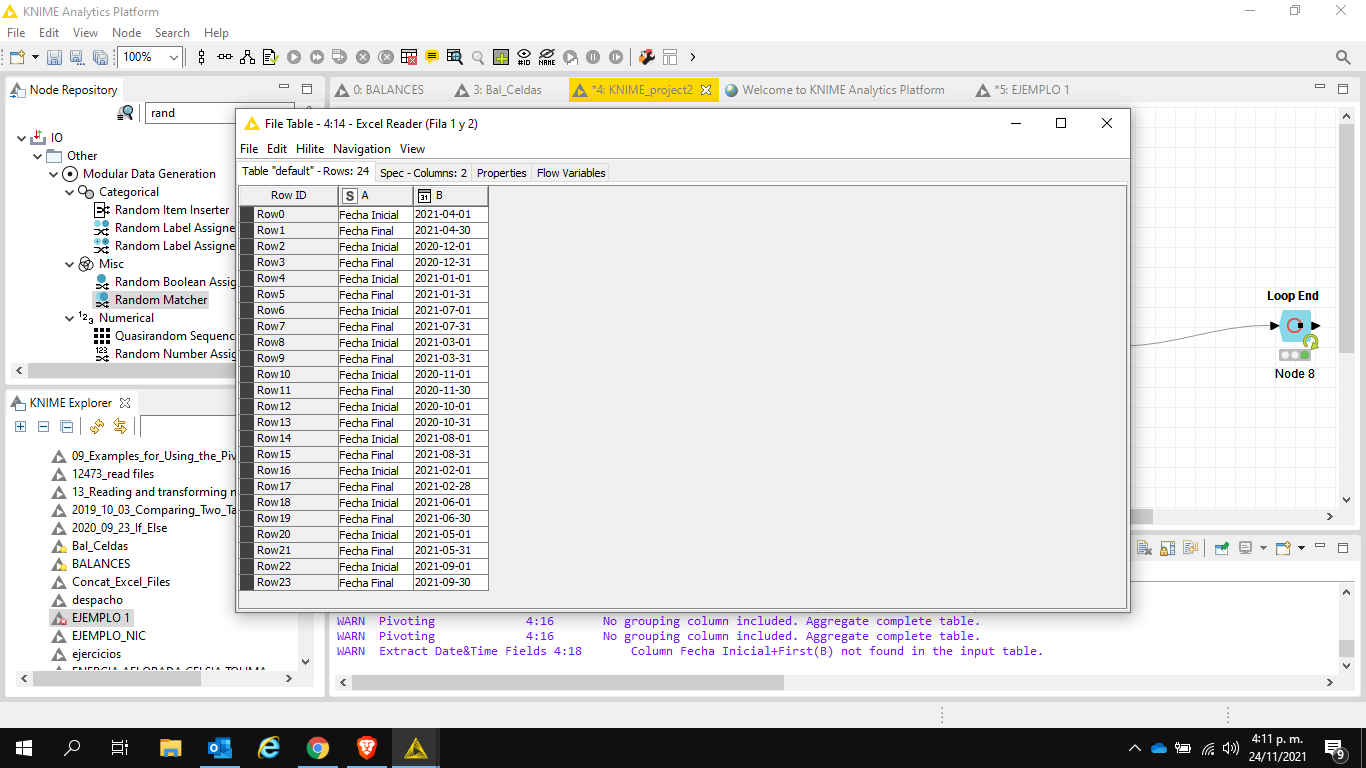Open the Search menu in the main menu bar
Screen dimensions: 1366x768
point(172,32)
